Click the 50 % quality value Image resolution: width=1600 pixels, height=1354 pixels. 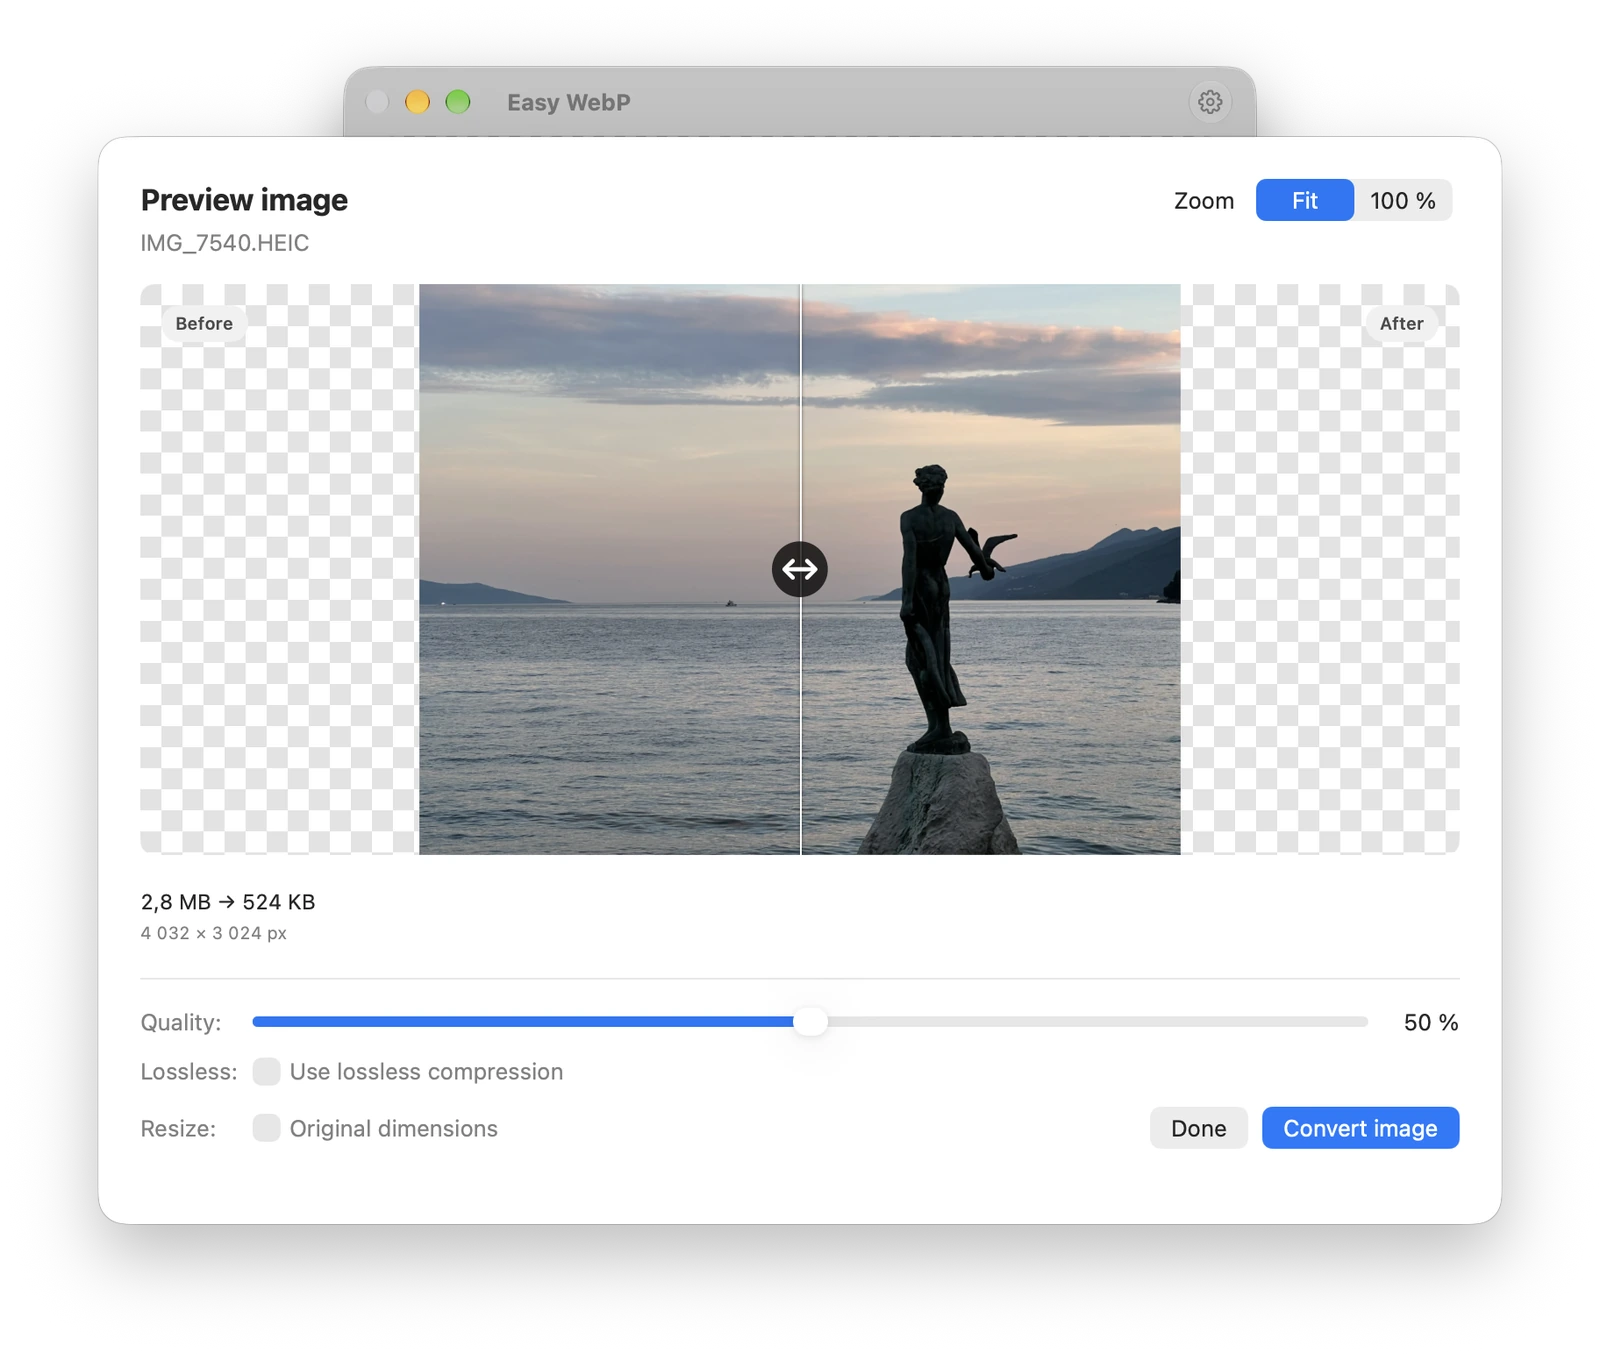tap(1431, 1022)
